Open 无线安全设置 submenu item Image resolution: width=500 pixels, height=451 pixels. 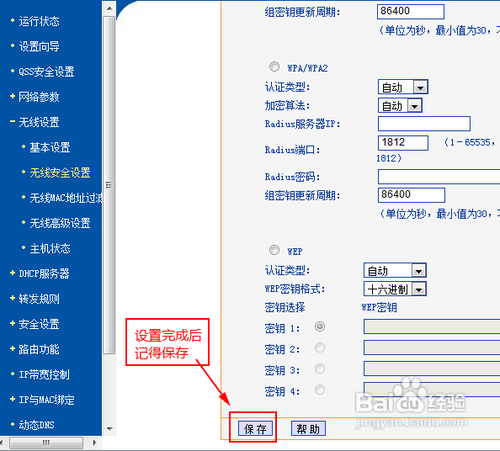[x=60, y=173]
